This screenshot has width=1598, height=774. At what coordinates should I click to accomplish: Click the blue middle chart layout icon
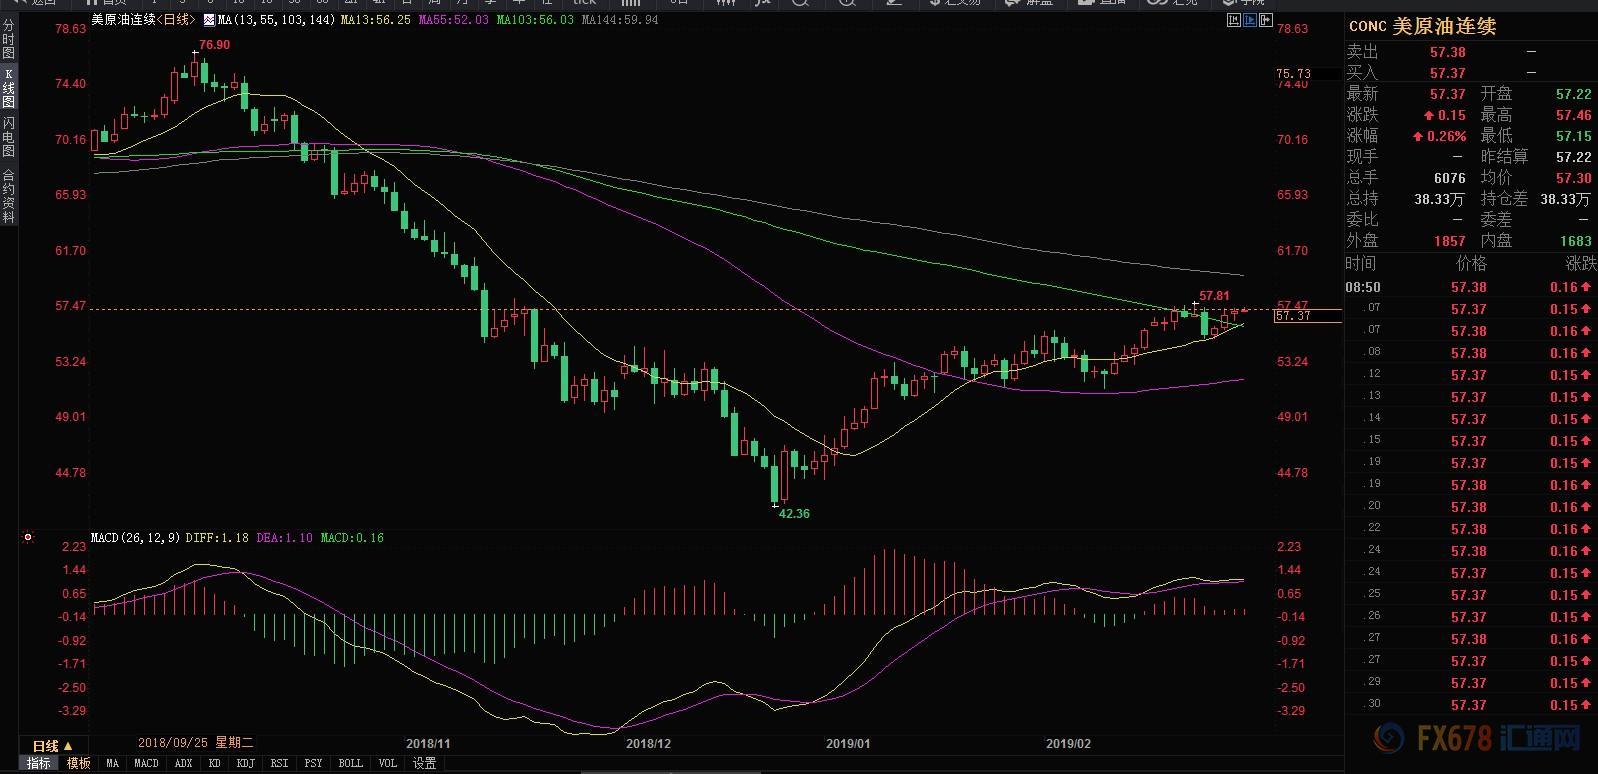click(1250, 20)
